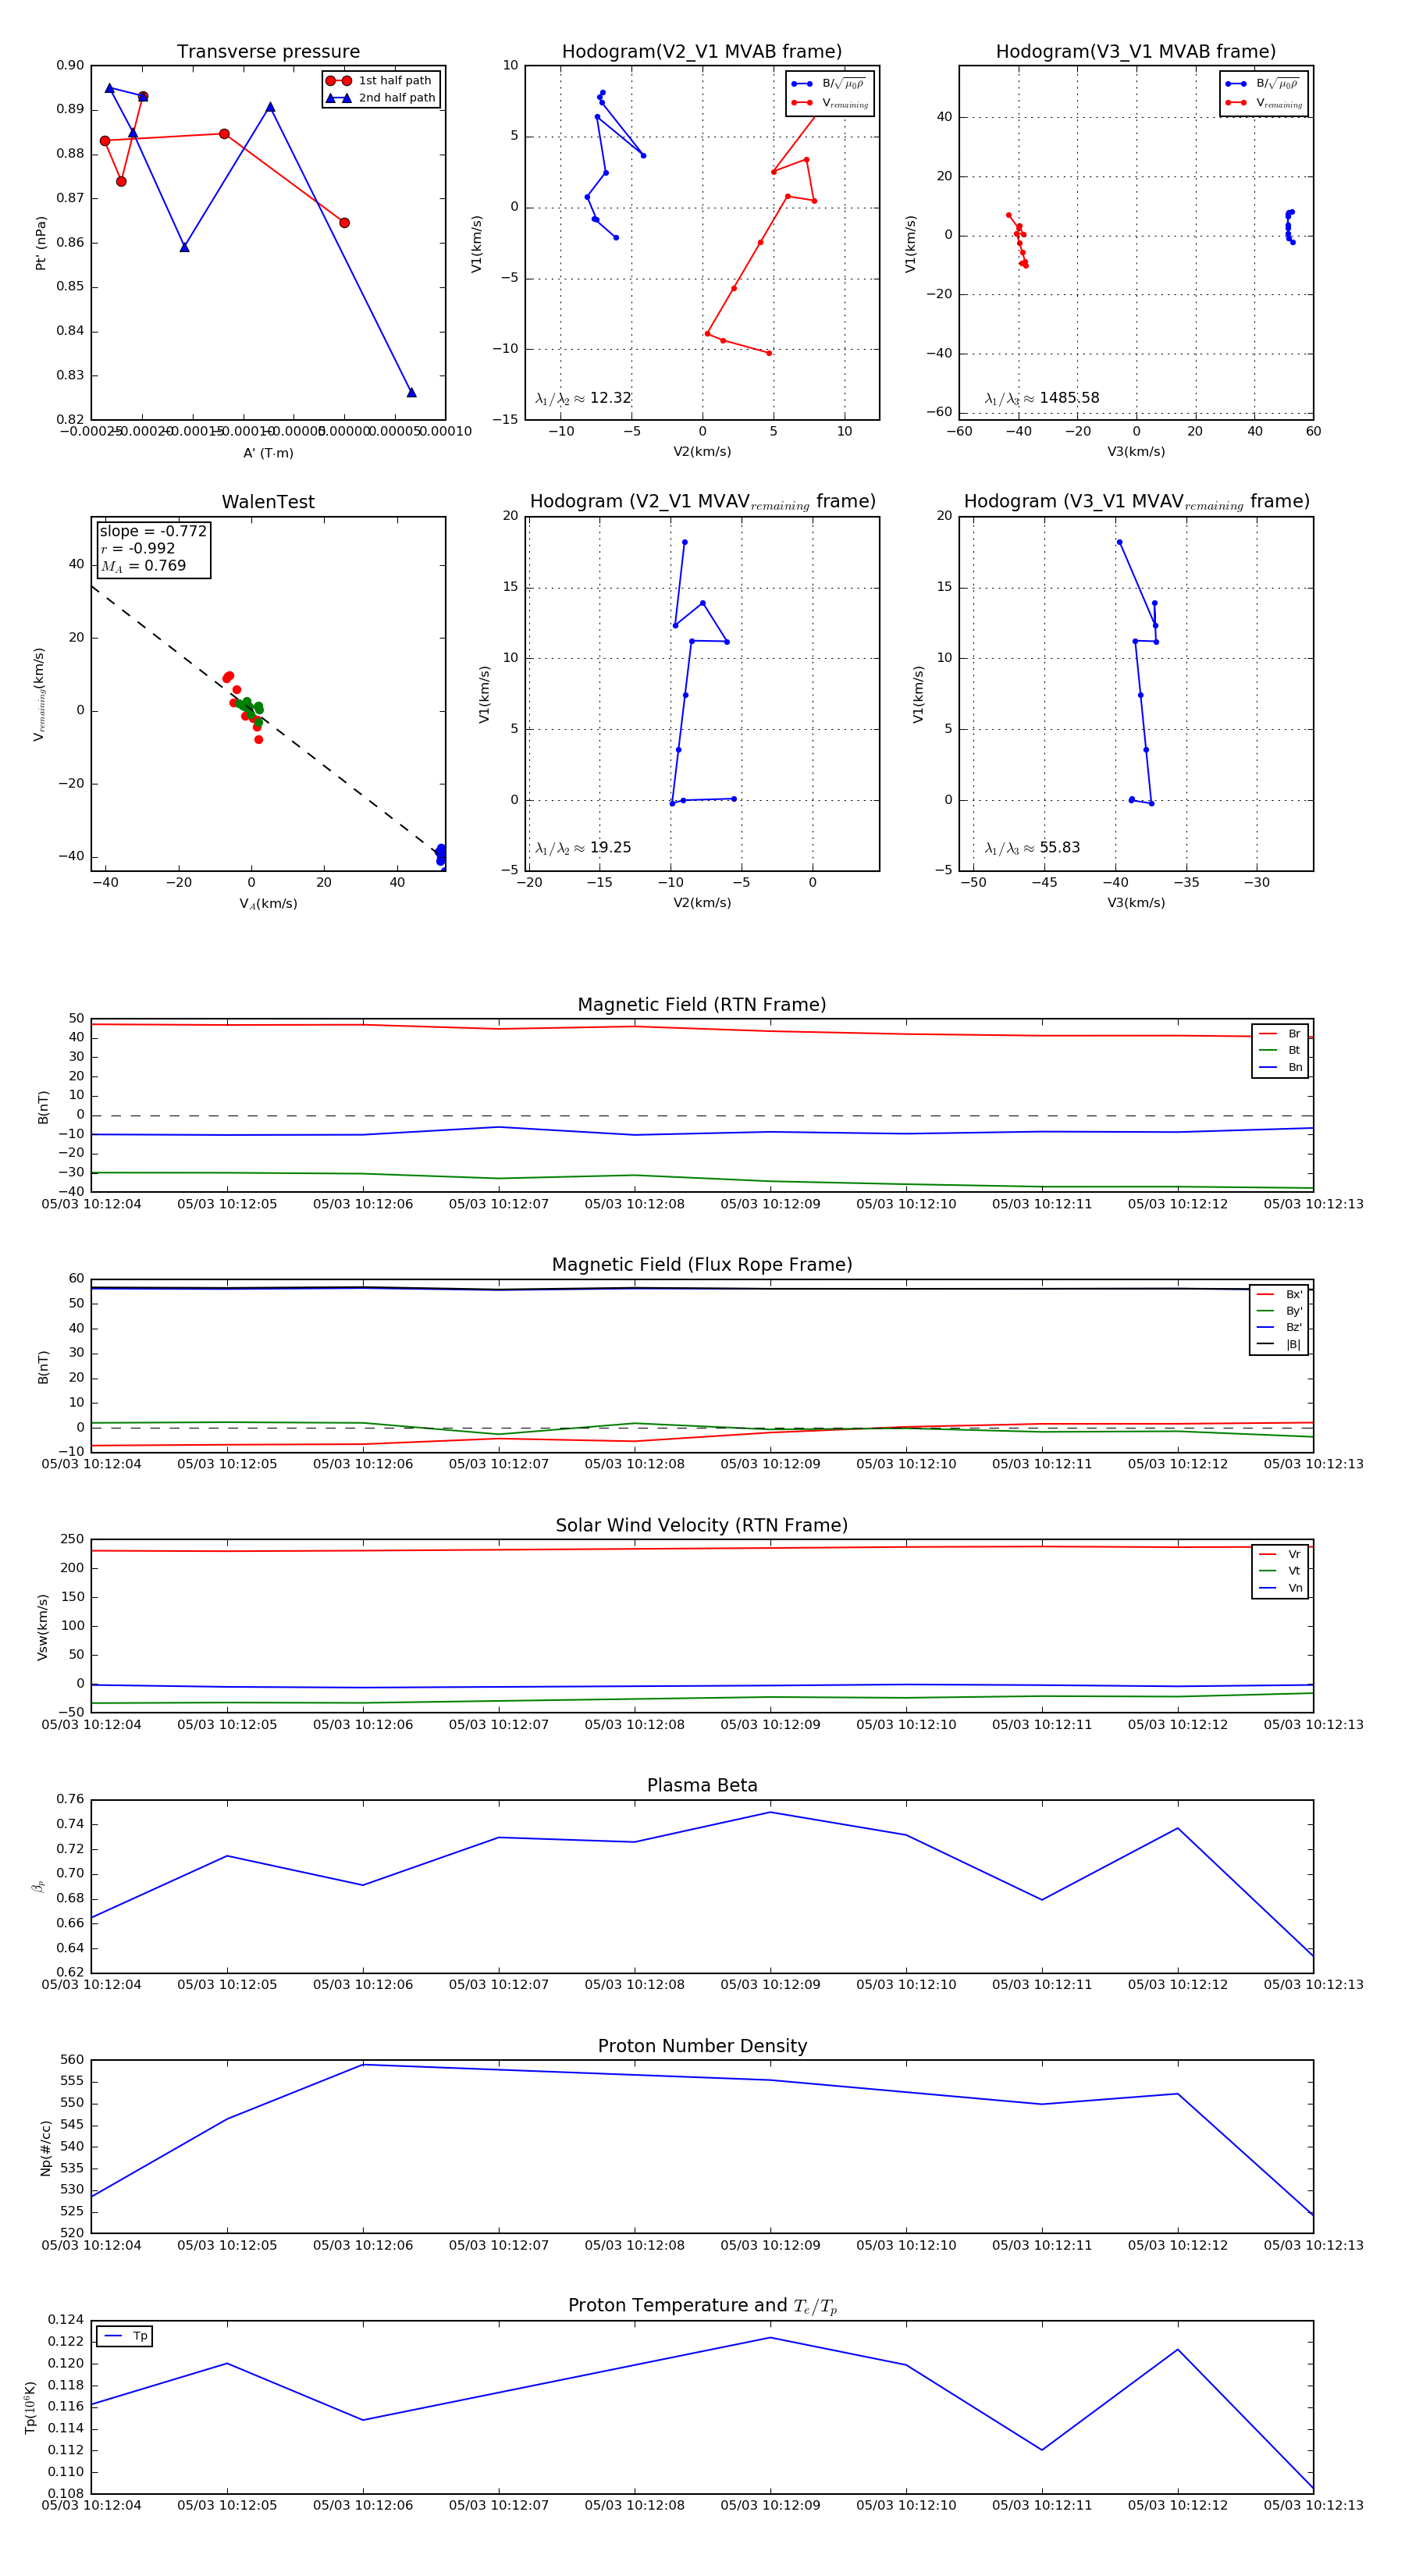Click 'Hodogram(V2_V1 MVAB frame)' title
Image resolution: width=1405 pixels, height=2576 pixels.
702,52
